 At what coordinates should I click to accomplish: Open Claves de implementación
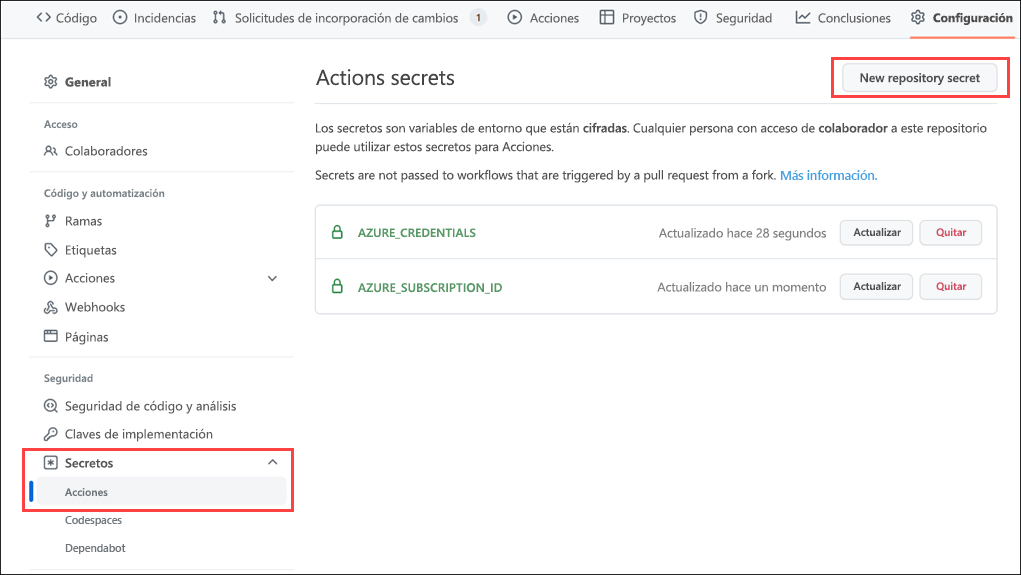pos(139,434)
